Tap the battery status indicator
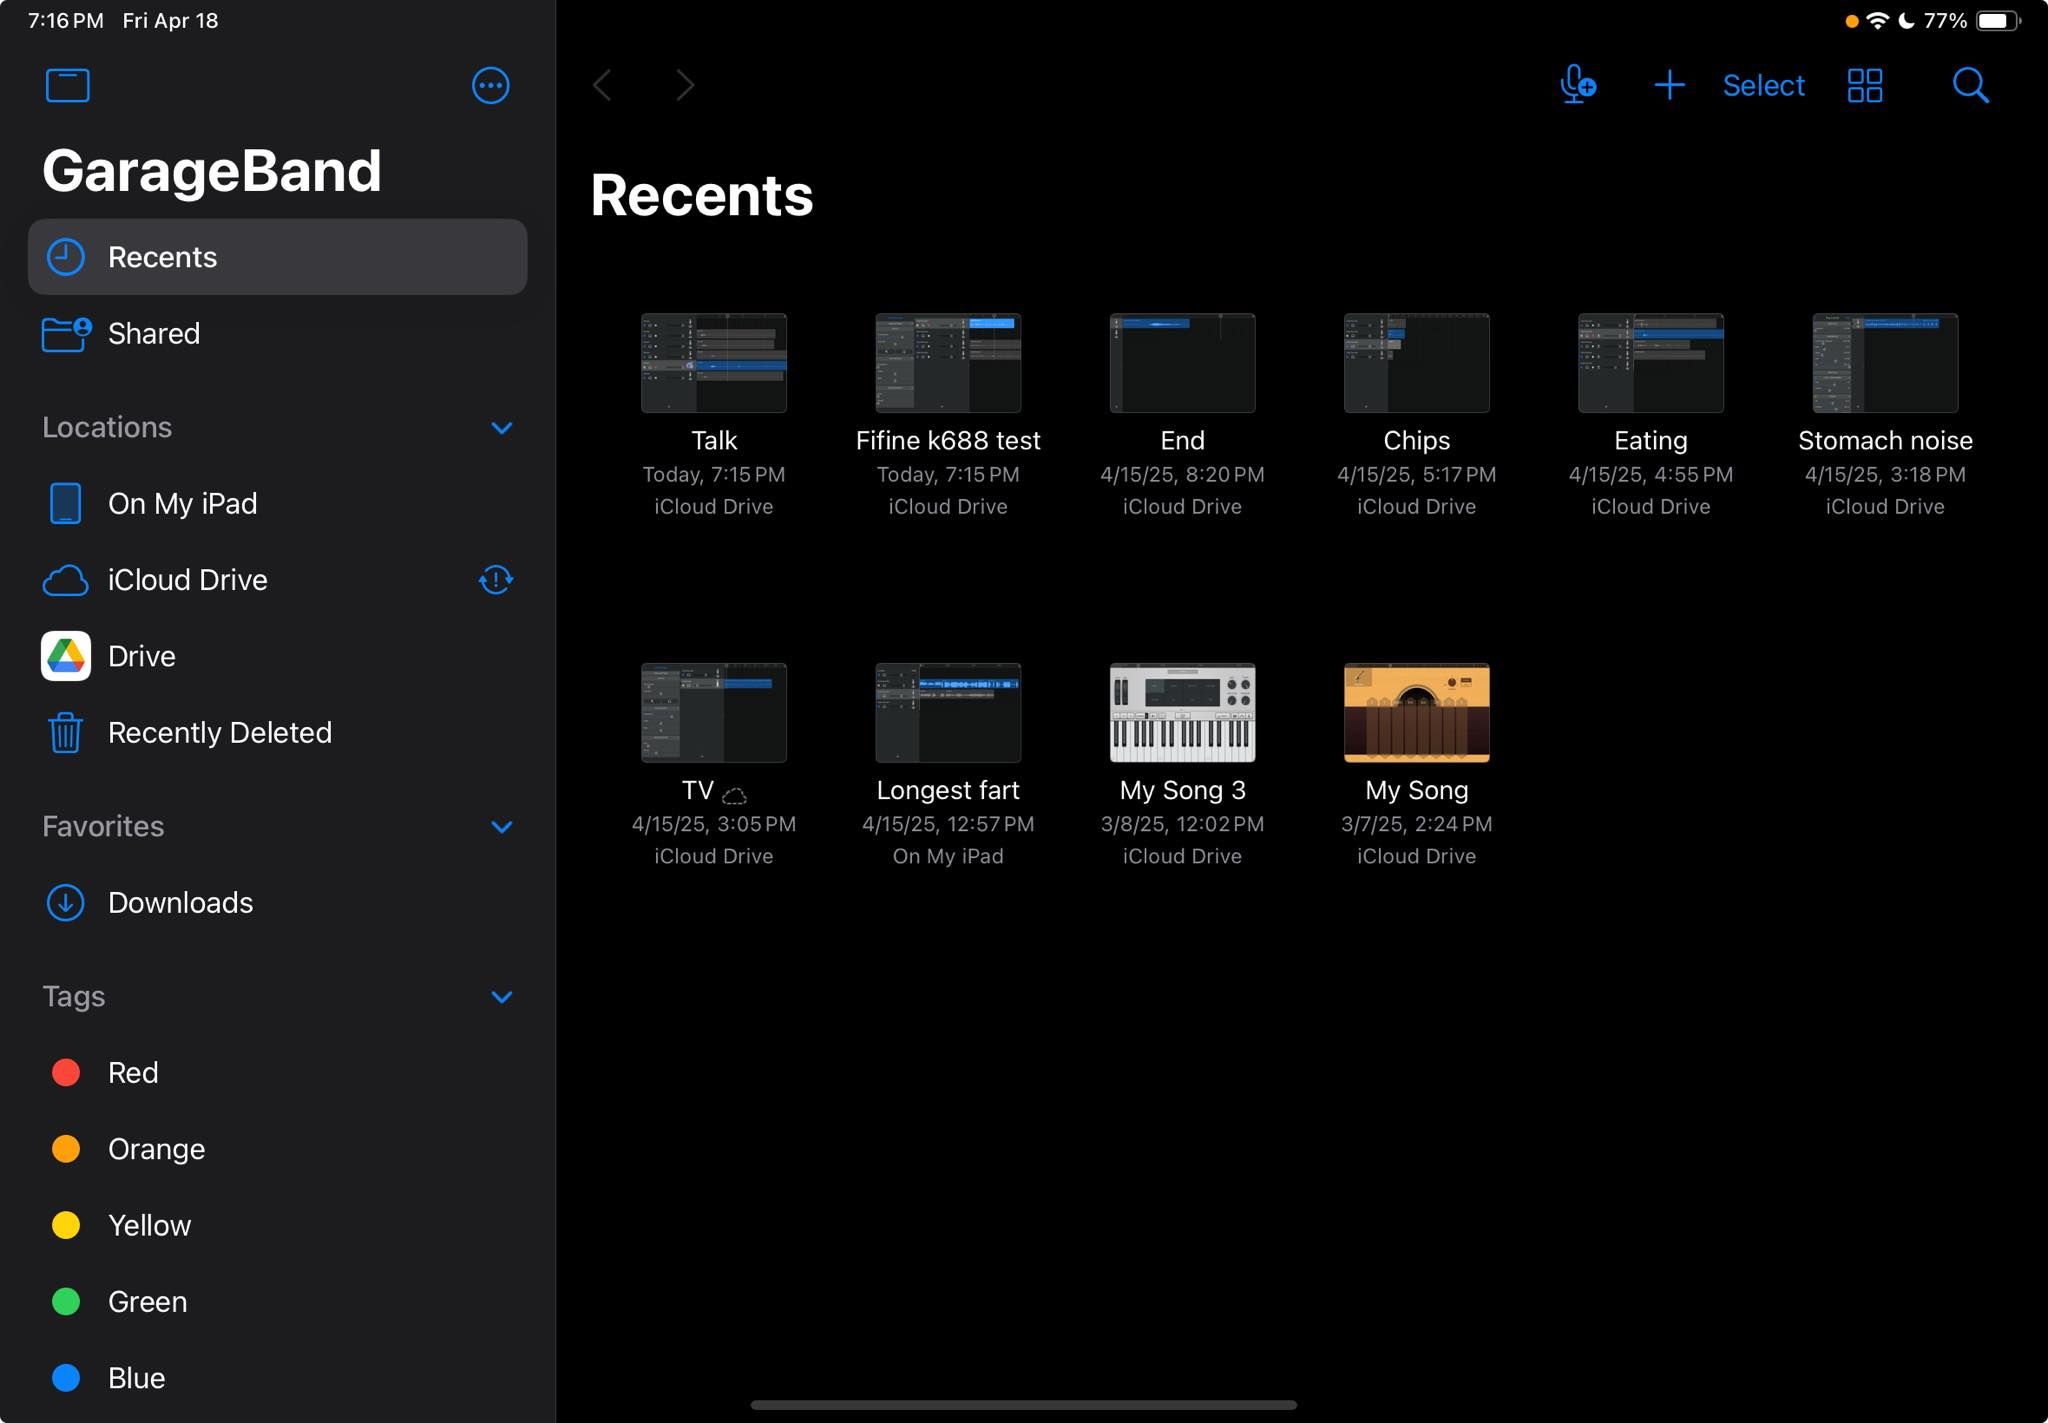 [x=1998, y=21]
